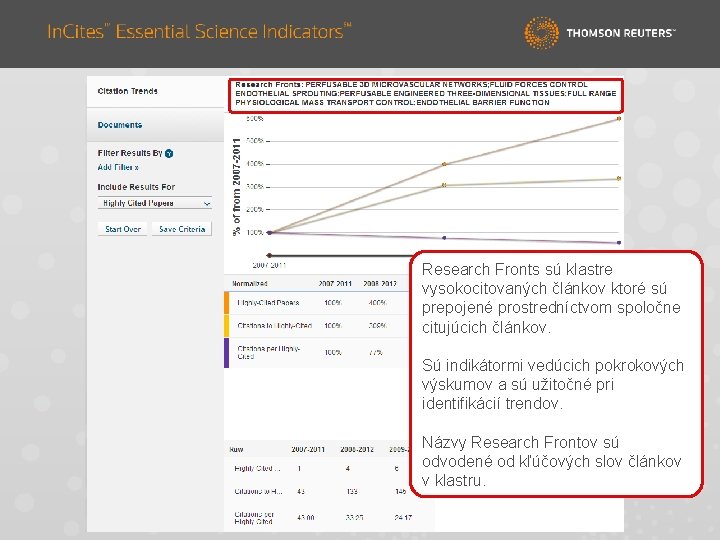Click the Filter Results By help icon
This screenshot has height=540, width=720.
(169, 153)
